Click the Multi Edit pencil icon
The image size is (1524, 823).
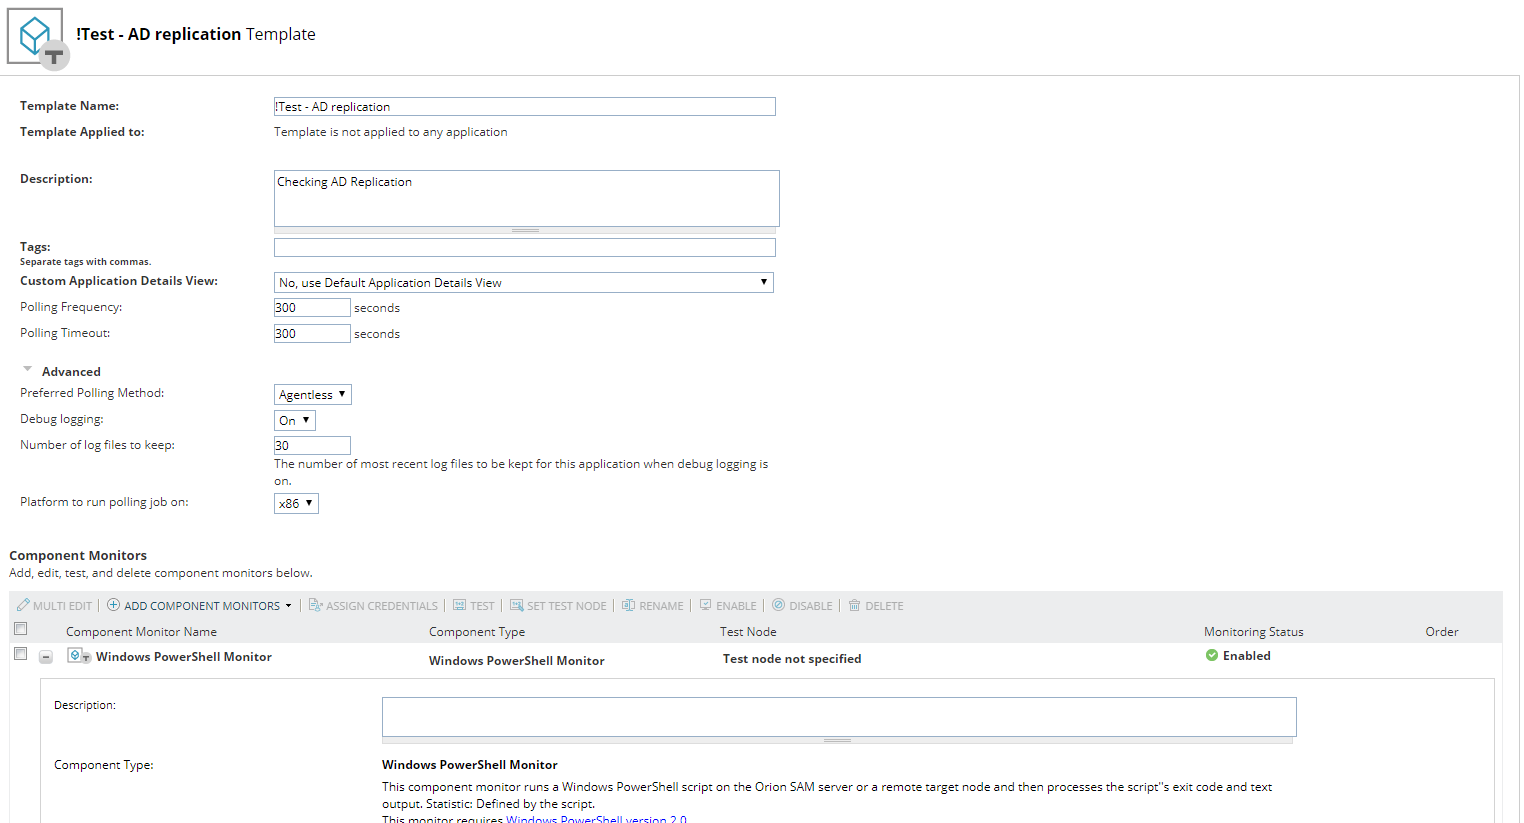23,605
